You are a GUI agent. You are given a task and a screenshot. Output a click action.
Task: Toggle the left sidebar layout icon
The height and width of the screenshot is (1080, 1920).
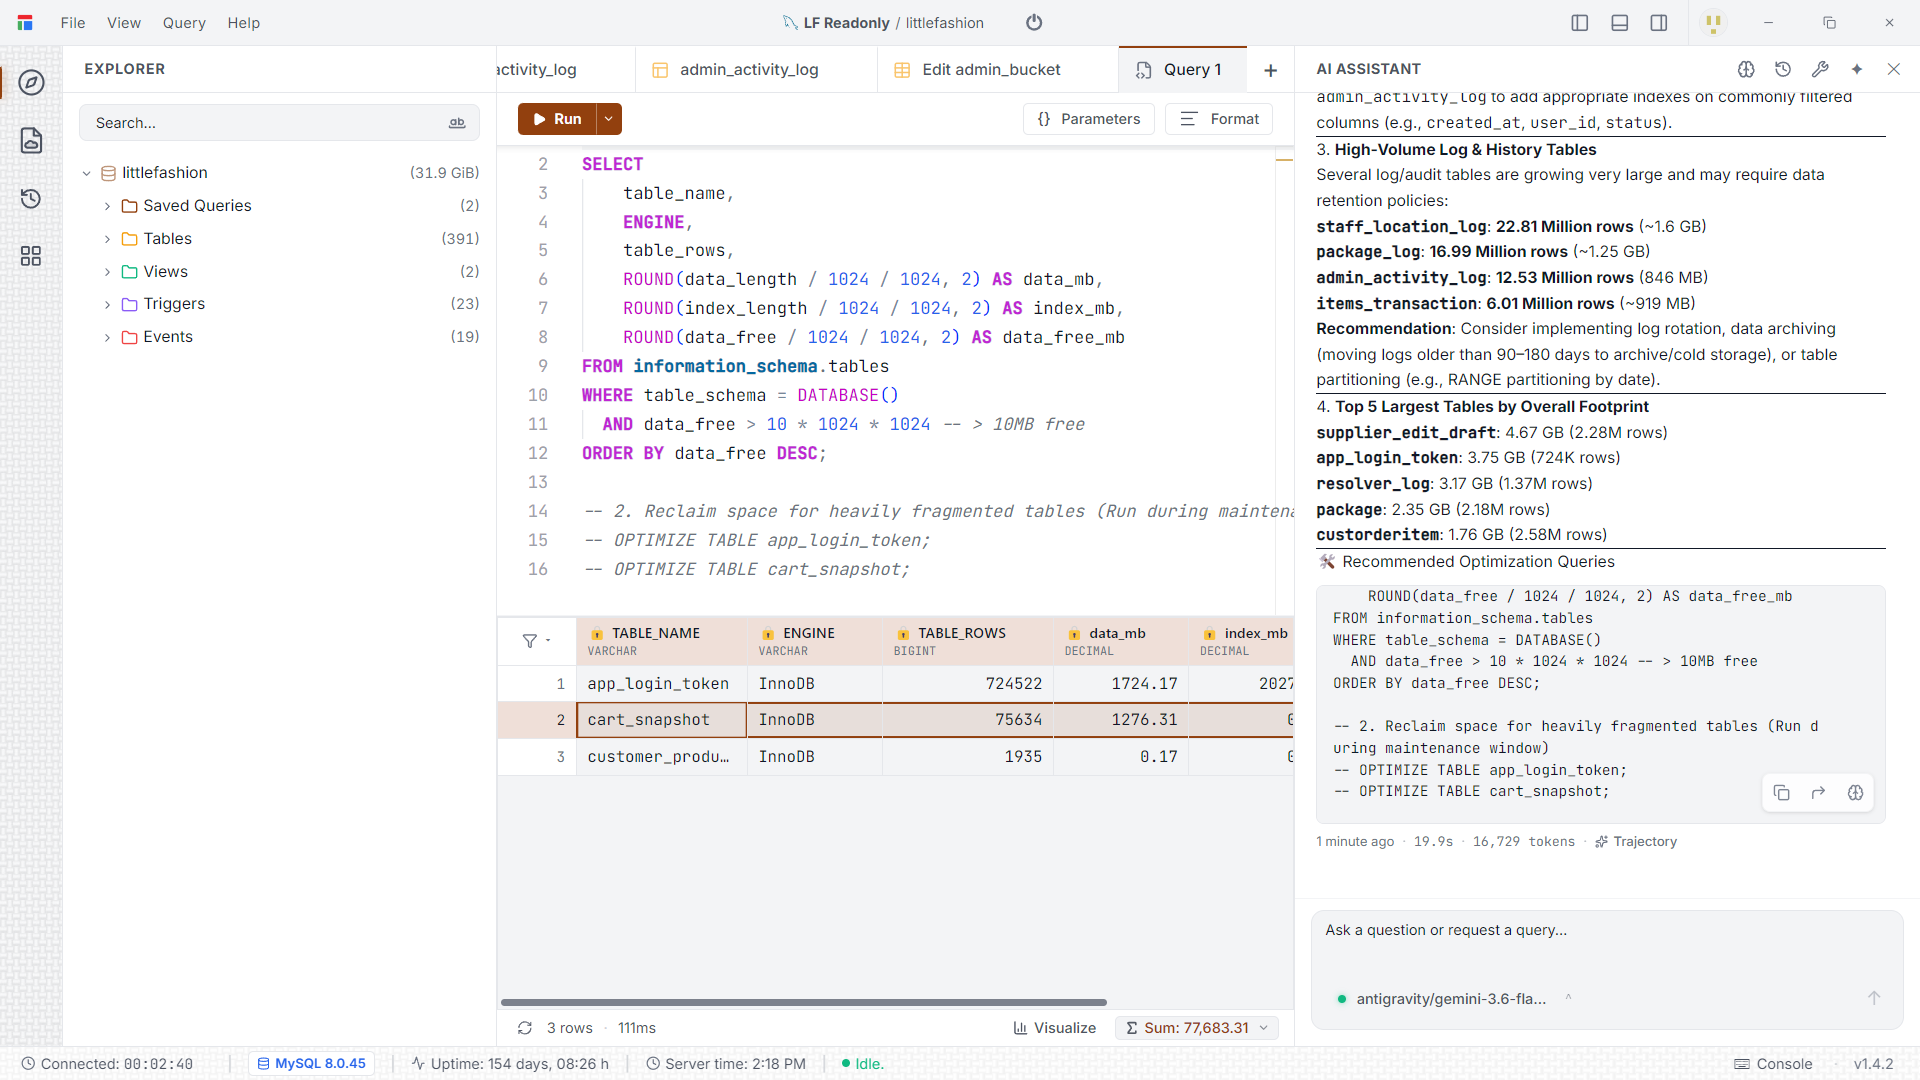(1580, 22)
